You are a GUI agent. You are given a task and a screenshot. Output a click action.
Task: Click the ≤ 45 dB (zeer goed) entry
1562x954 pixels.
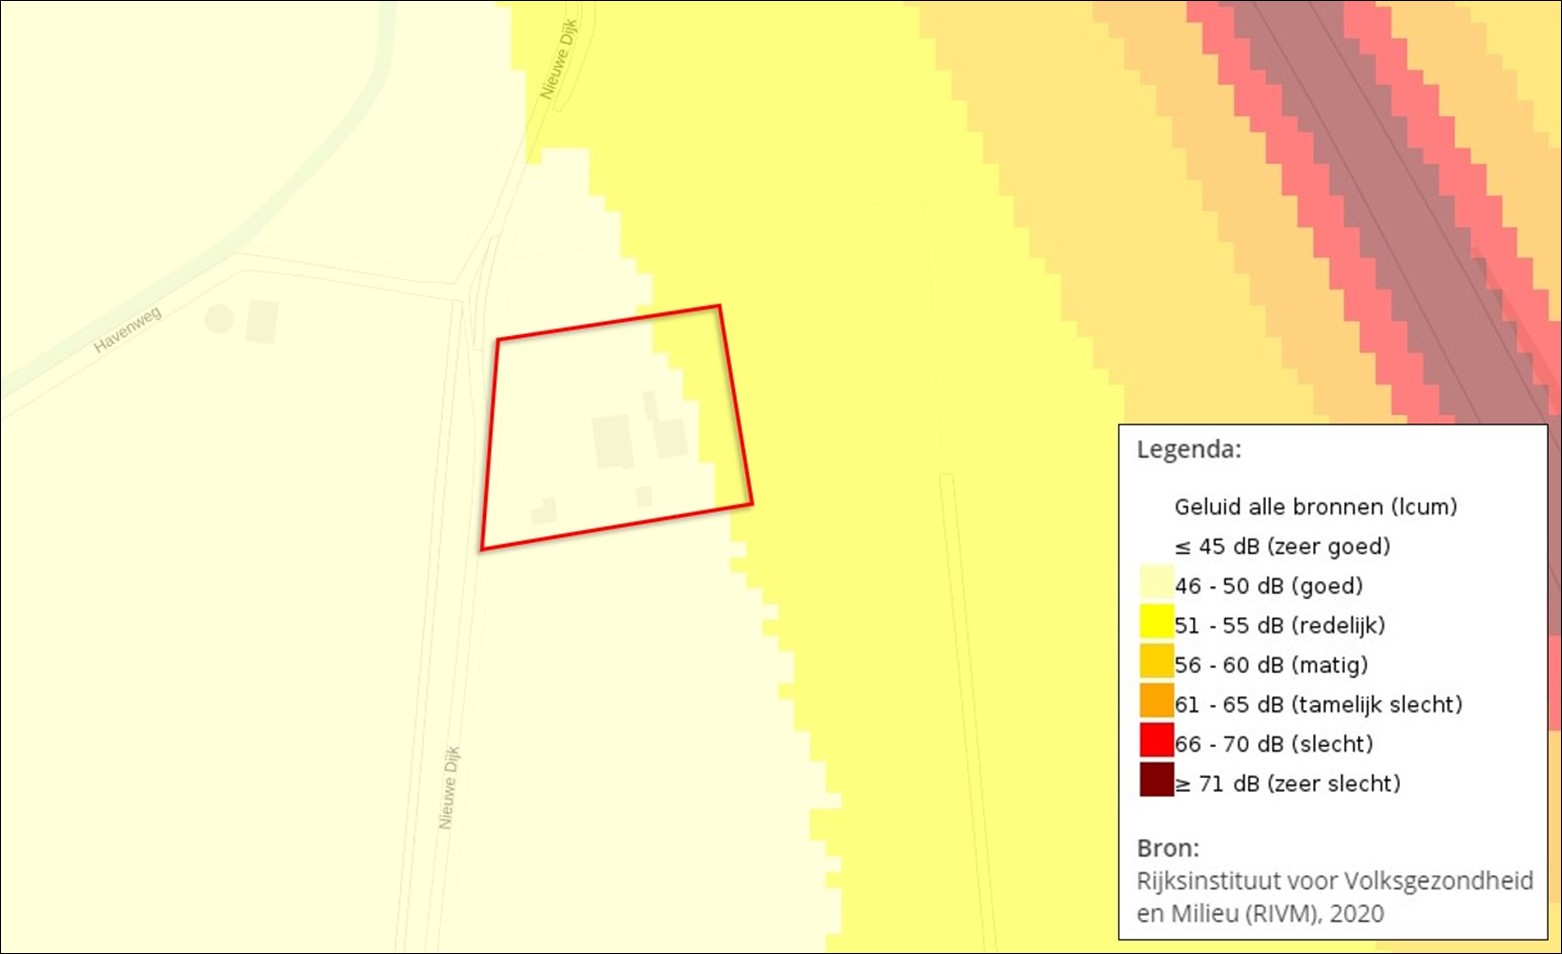[x=1283, y=547]
